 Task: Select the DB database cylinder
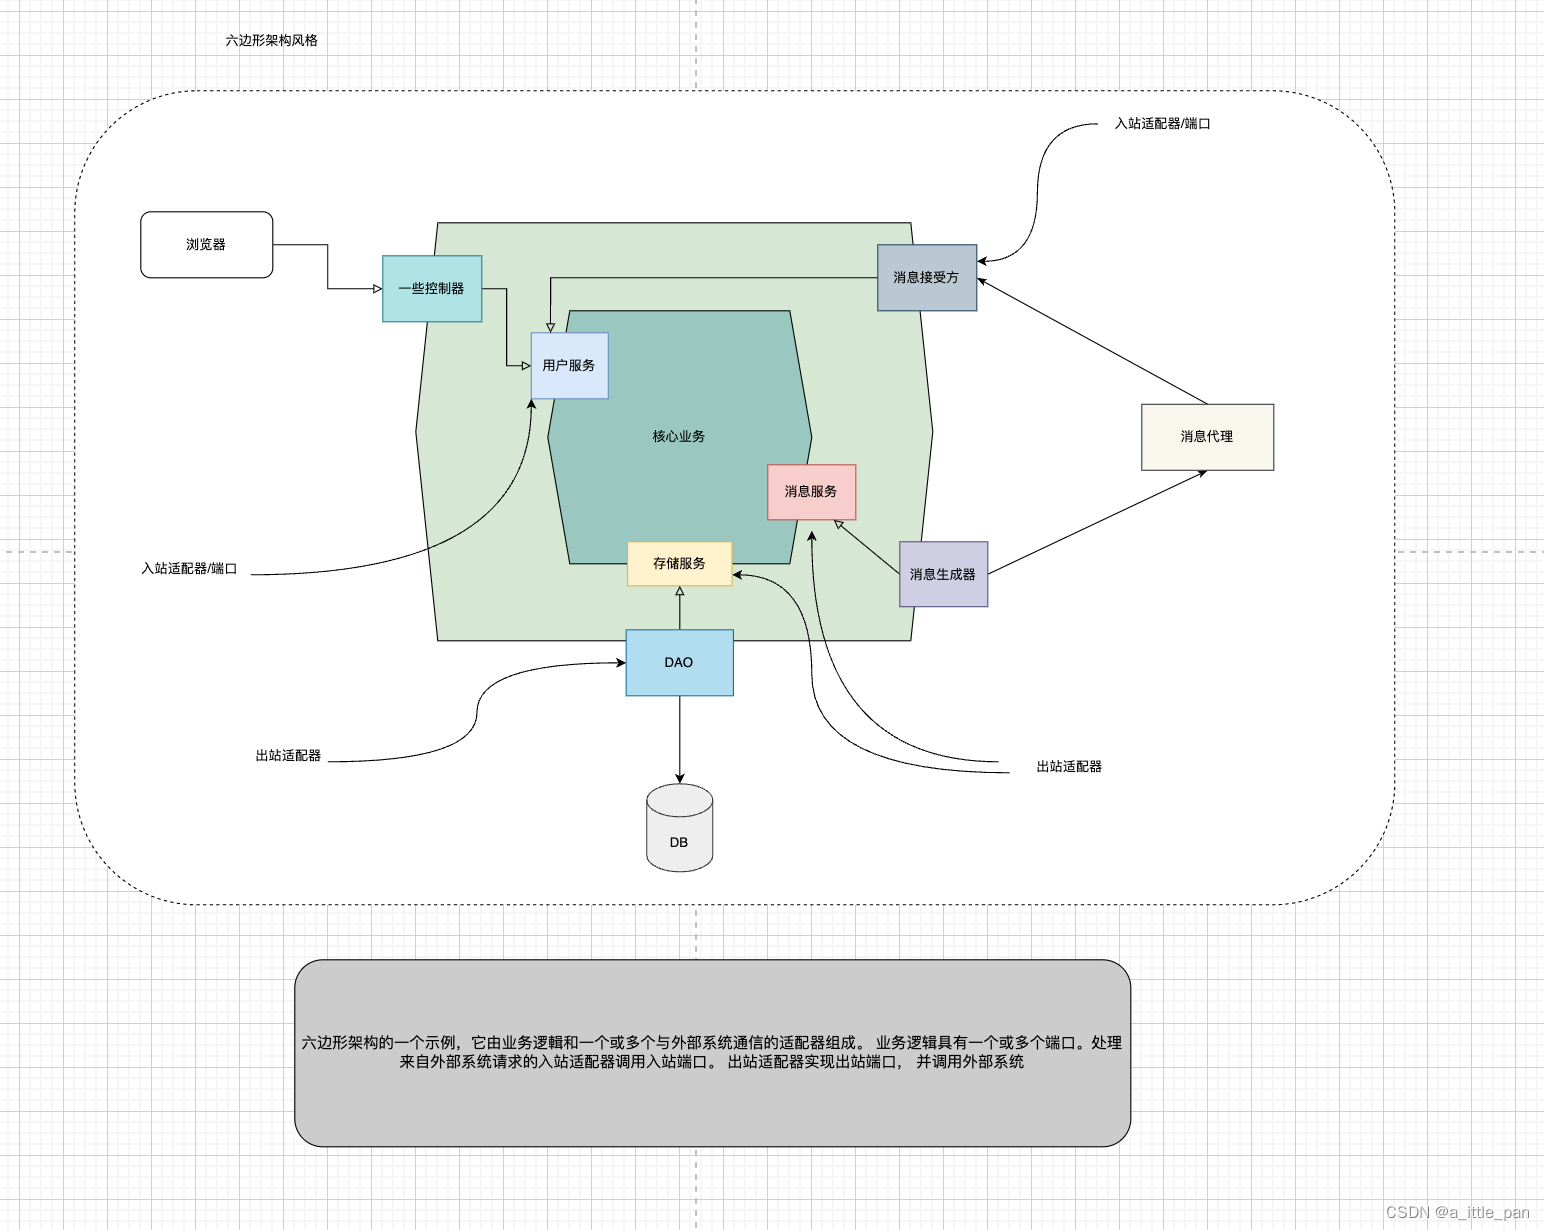point(679,827)
